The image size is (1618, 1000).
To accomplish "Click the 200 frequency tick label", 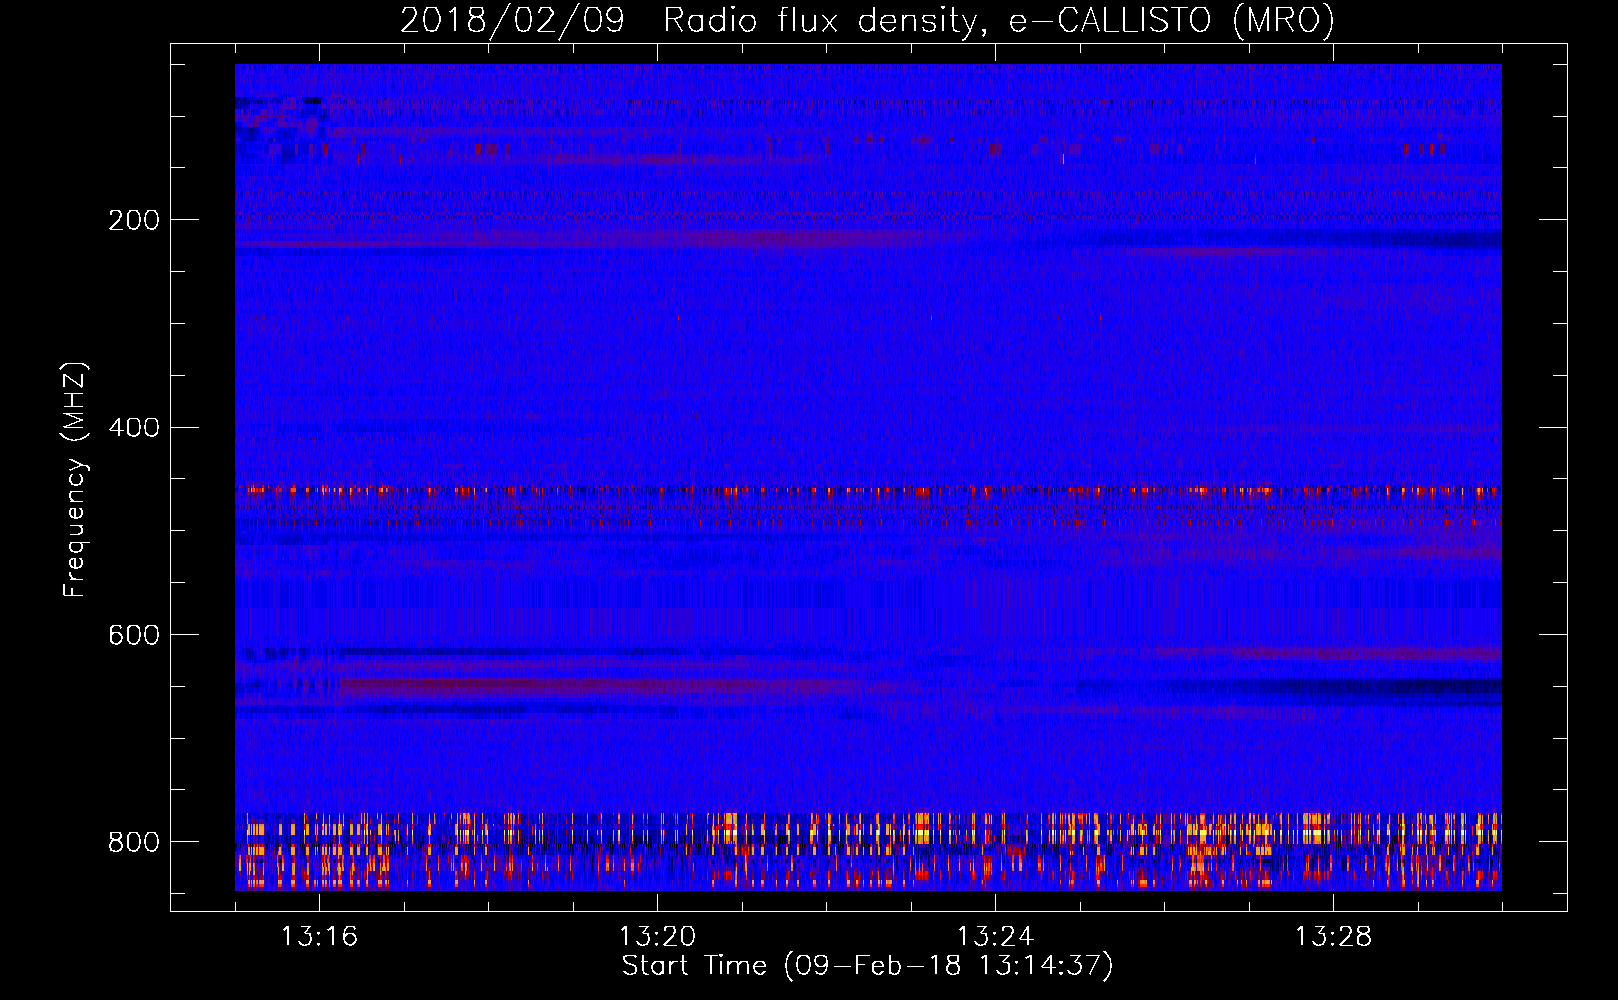I will click(x=133, y=220).
